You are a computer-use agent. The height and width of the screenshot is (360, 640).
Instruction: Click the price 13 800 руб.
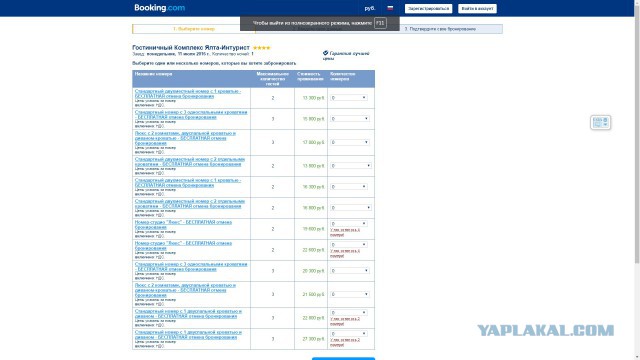(x=313, y=166)
